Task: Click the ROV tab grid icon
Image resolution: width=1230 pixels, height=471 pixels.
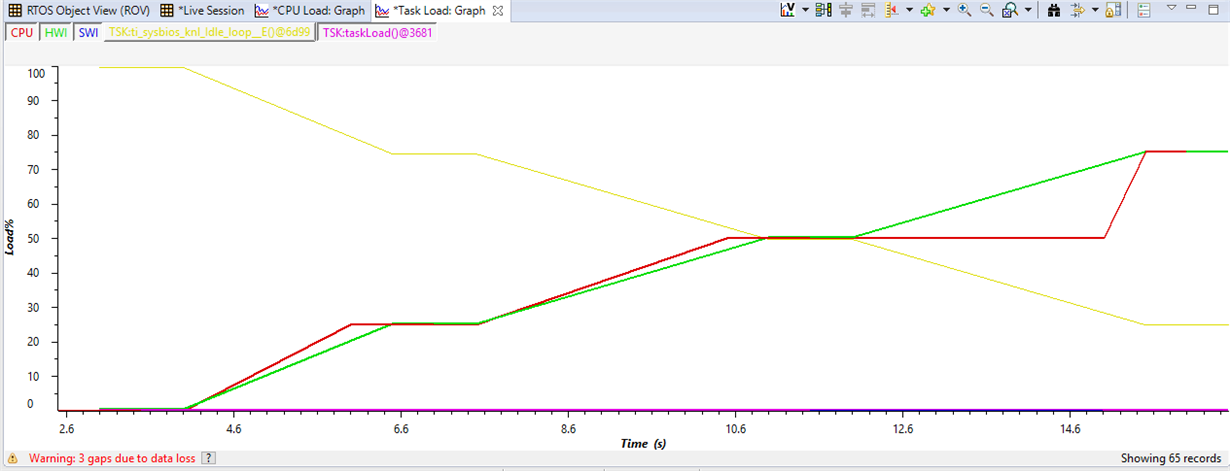Action: click(x=14, y=10)
